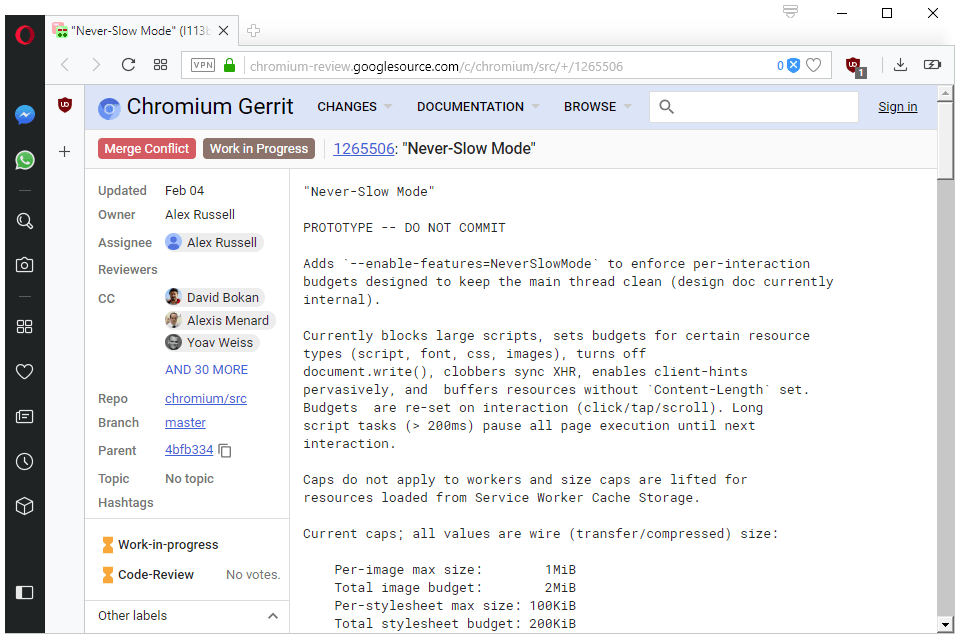
Task: Open the CHANGES dropdown menu
Action: tap(354, 107)
